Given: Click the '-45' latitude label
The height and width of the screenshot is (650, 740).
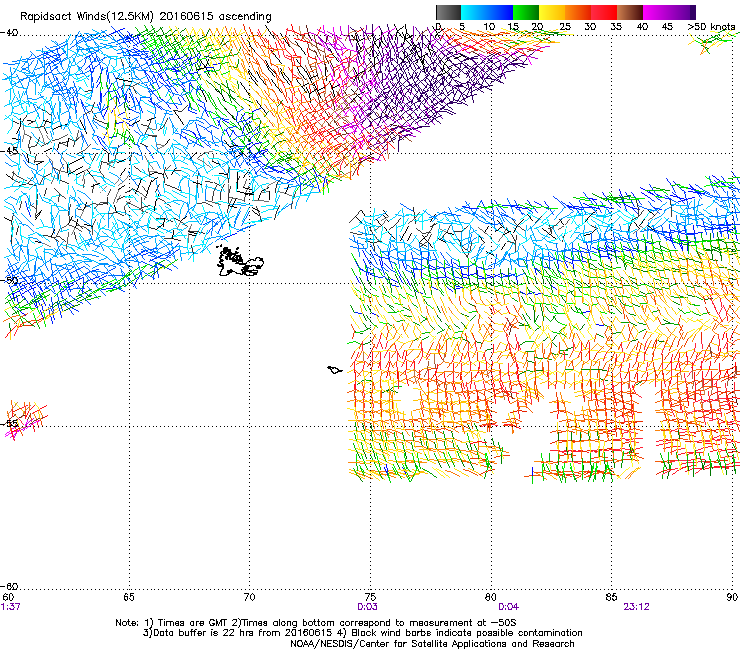Looking at the screenshot, I should pyautogui.click(x=9, y=151).
